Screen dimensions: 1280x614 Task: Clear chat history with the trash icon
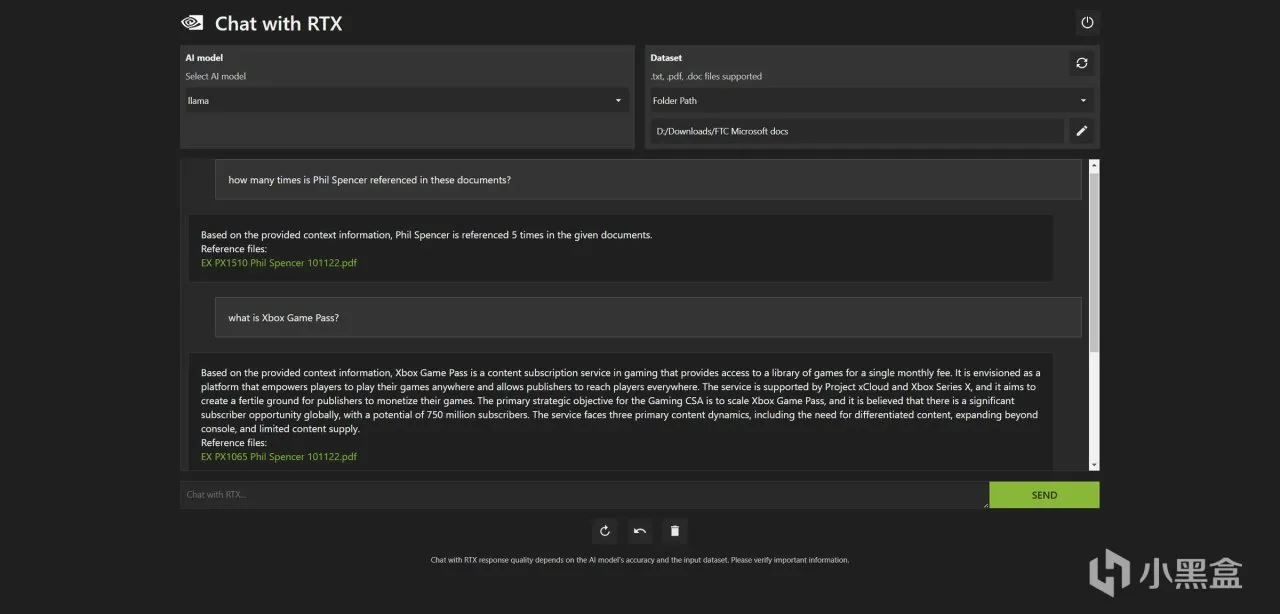675,531
